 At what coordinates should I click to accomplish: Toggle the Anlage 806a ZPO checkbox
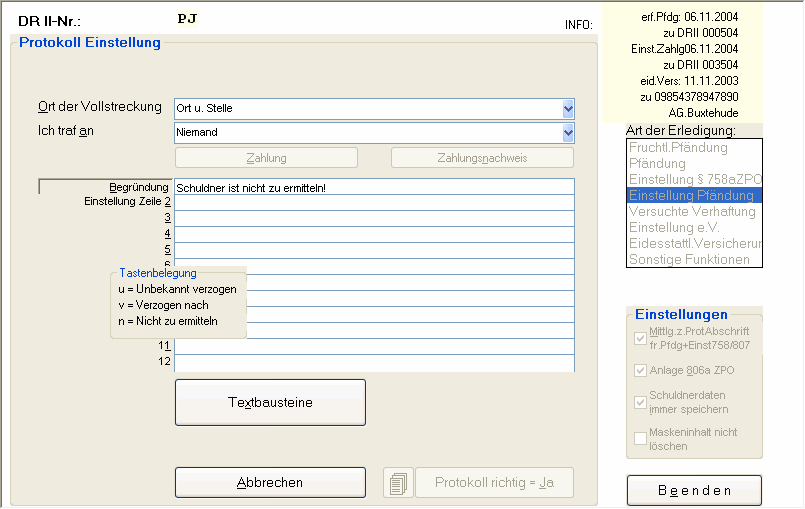(640, 370)
